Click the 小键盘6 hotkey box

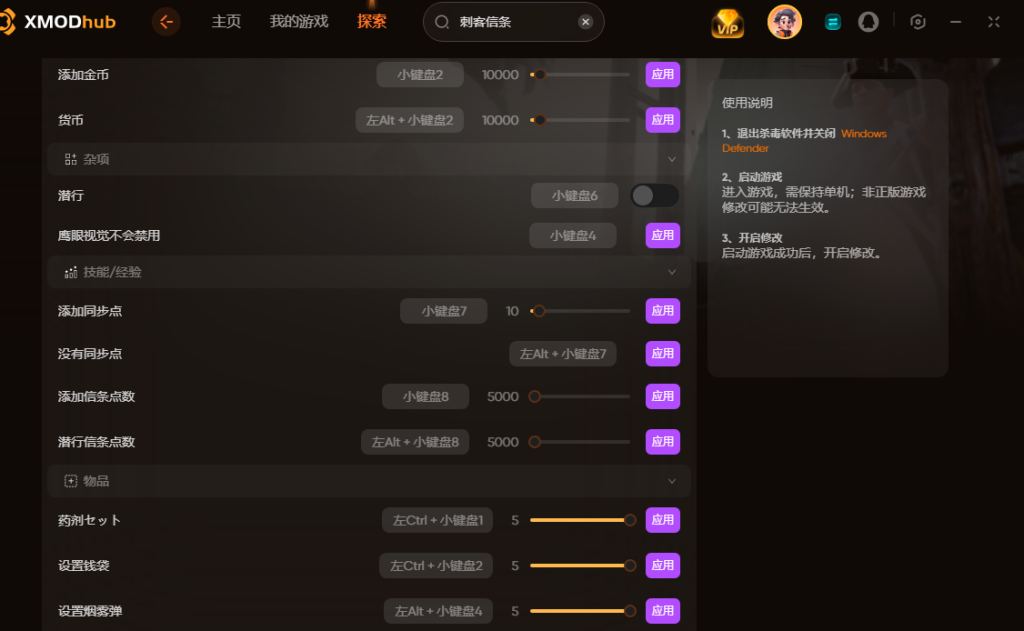tap(575, 195)
